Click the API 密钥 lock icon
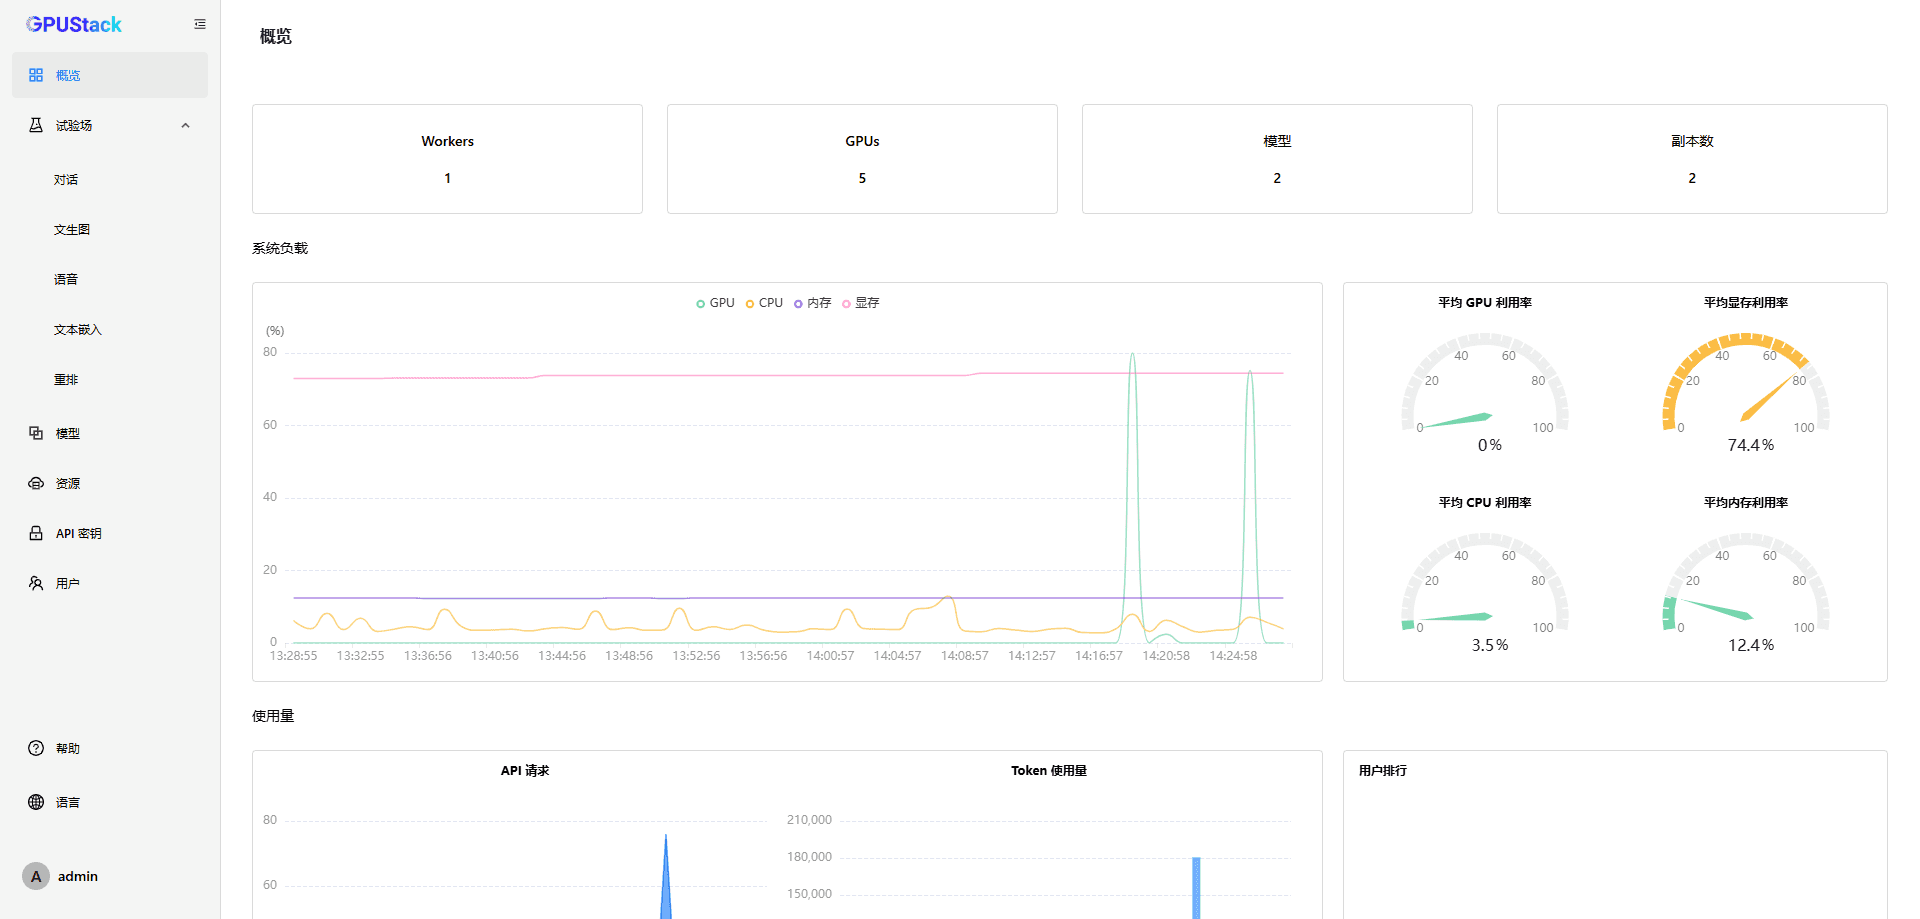 pos(36,533)
